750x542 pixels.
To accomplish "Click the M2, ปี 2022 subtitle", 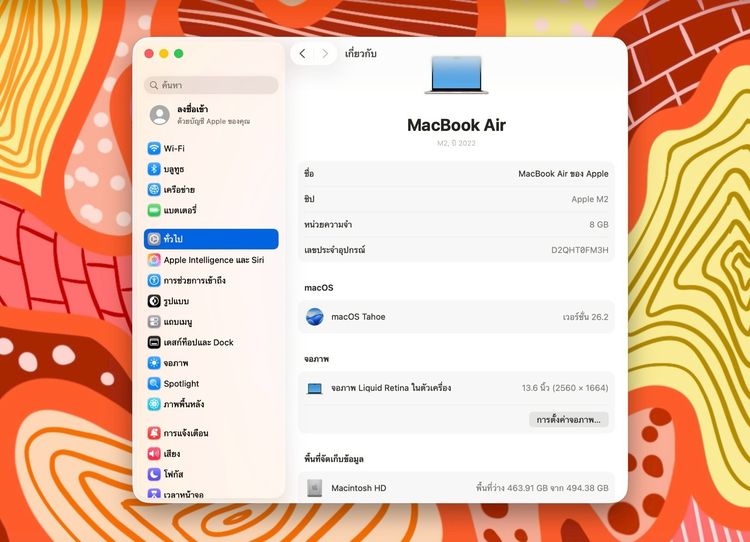I will point(456,143).
